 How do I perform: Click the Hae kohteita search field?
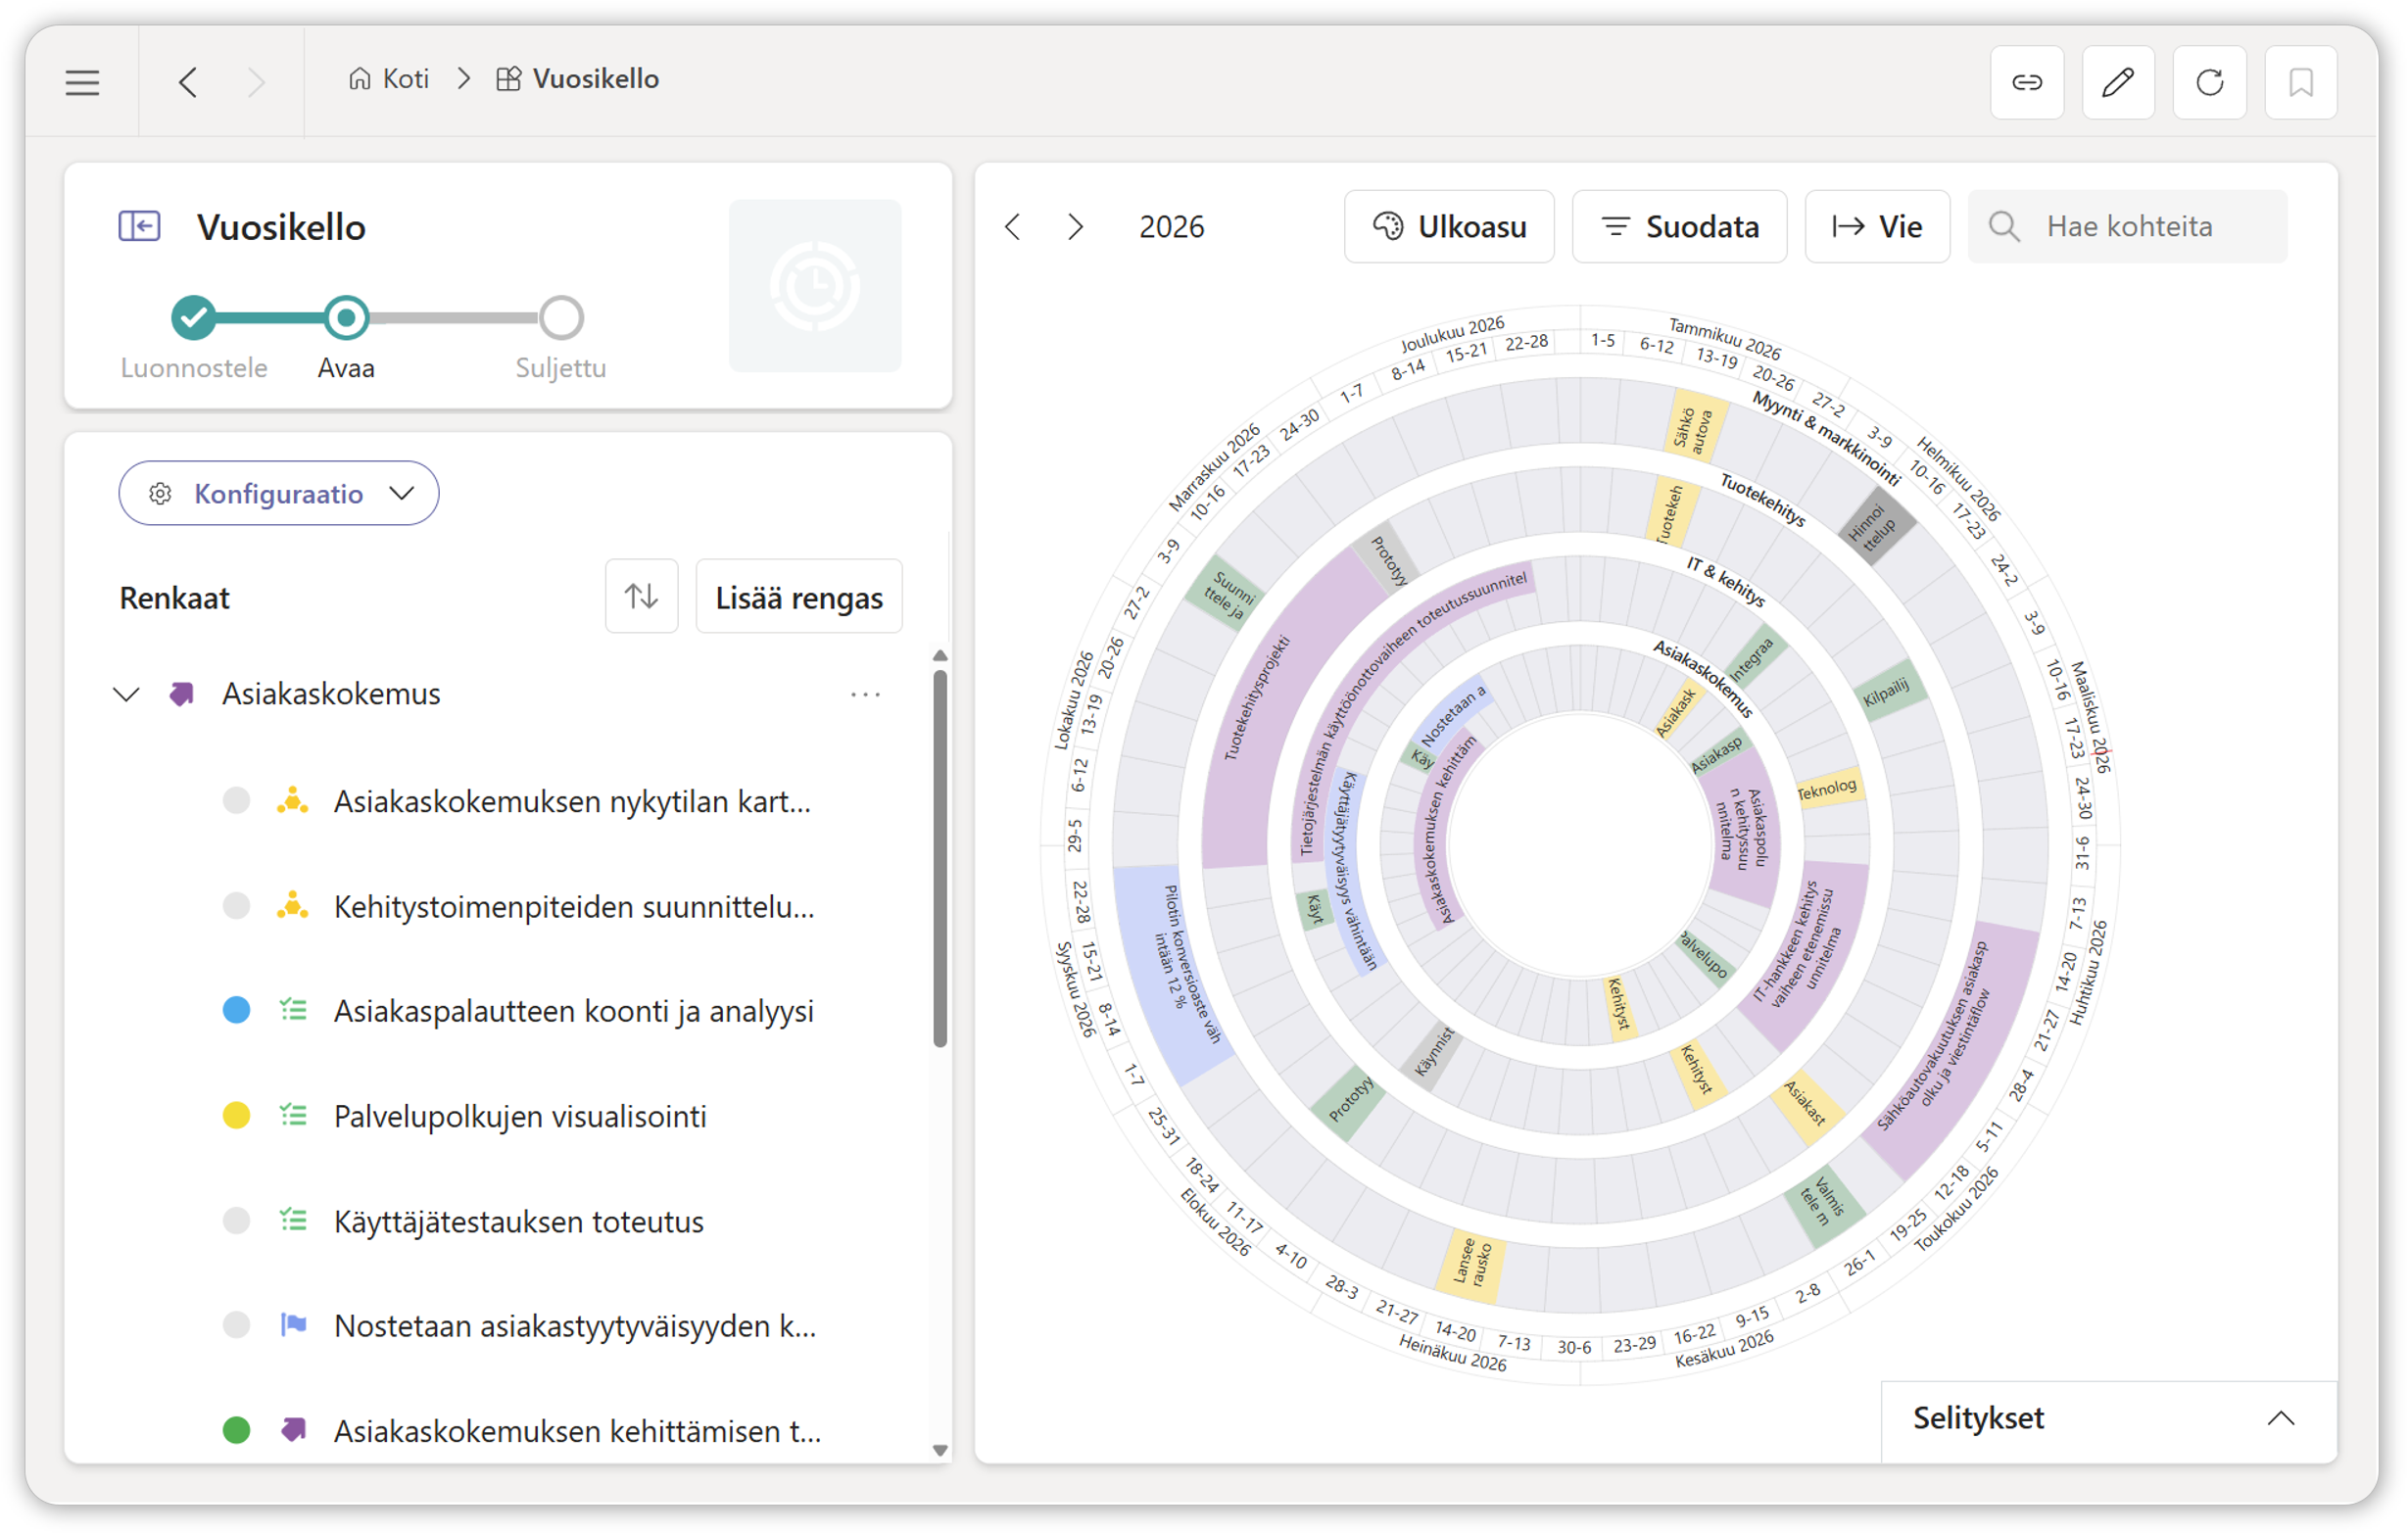pos(2150,227)
